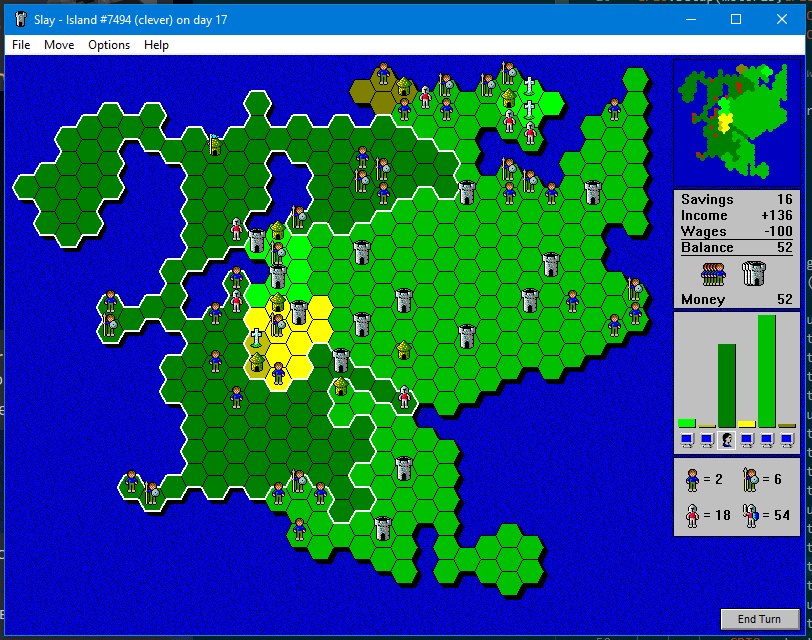Viewport: 812px width, 640px height.
Task: Maximize the Slay window
Action: click(736, 20)
